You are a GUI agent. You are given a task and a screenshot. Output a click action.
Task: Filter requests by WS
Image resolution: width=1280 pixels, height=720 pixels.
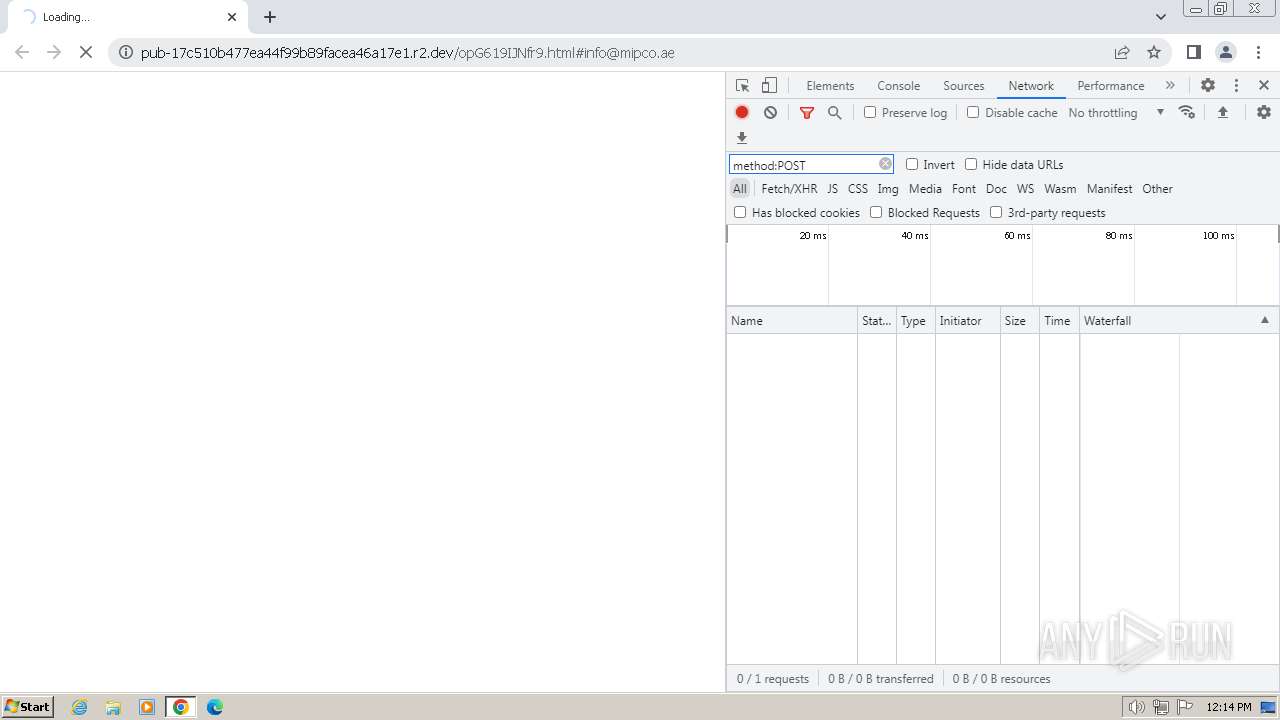(x=1025, y=188)
